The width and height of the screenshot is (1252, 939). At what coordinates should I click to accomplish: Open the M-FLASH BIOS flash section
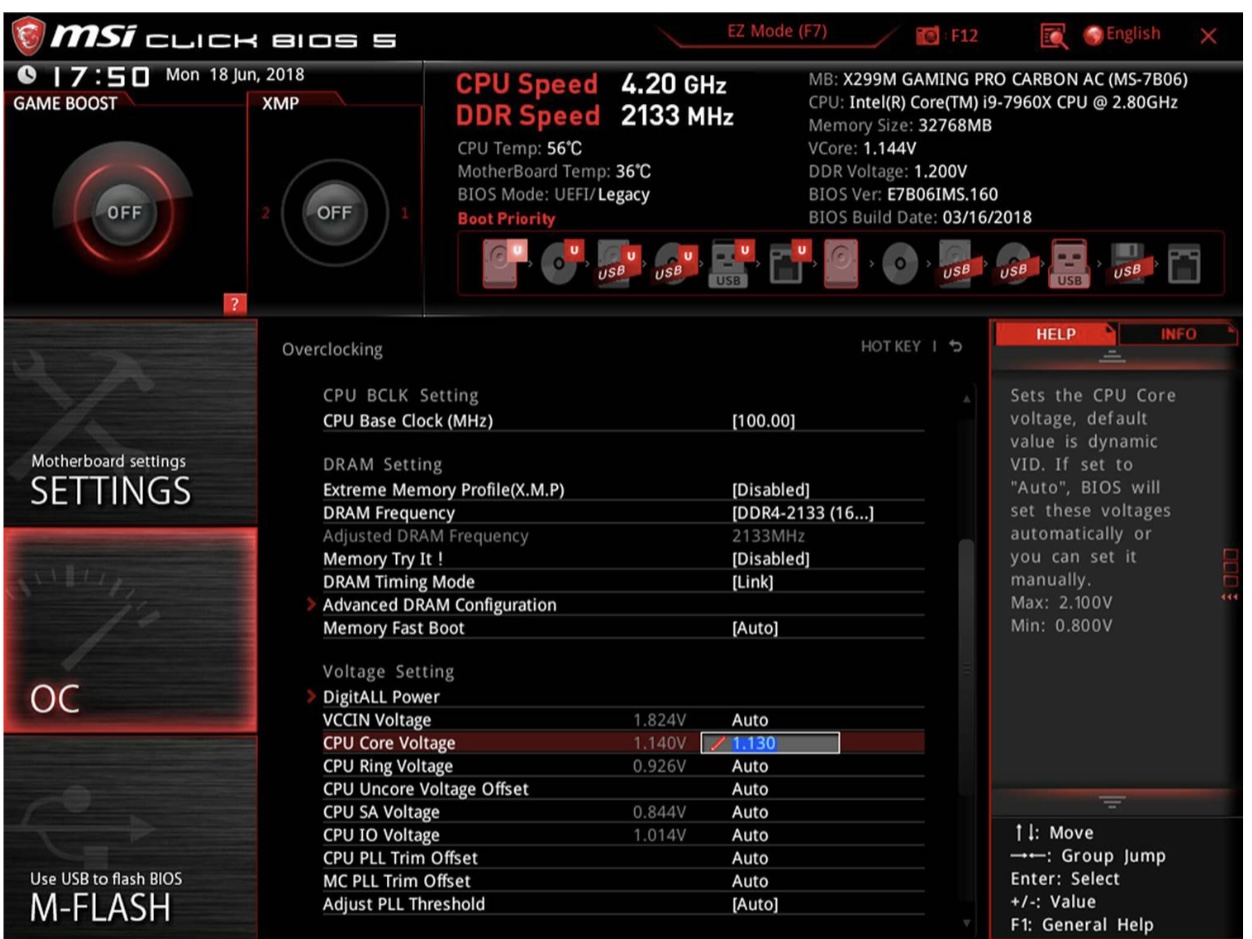click(x=130, y=838)
